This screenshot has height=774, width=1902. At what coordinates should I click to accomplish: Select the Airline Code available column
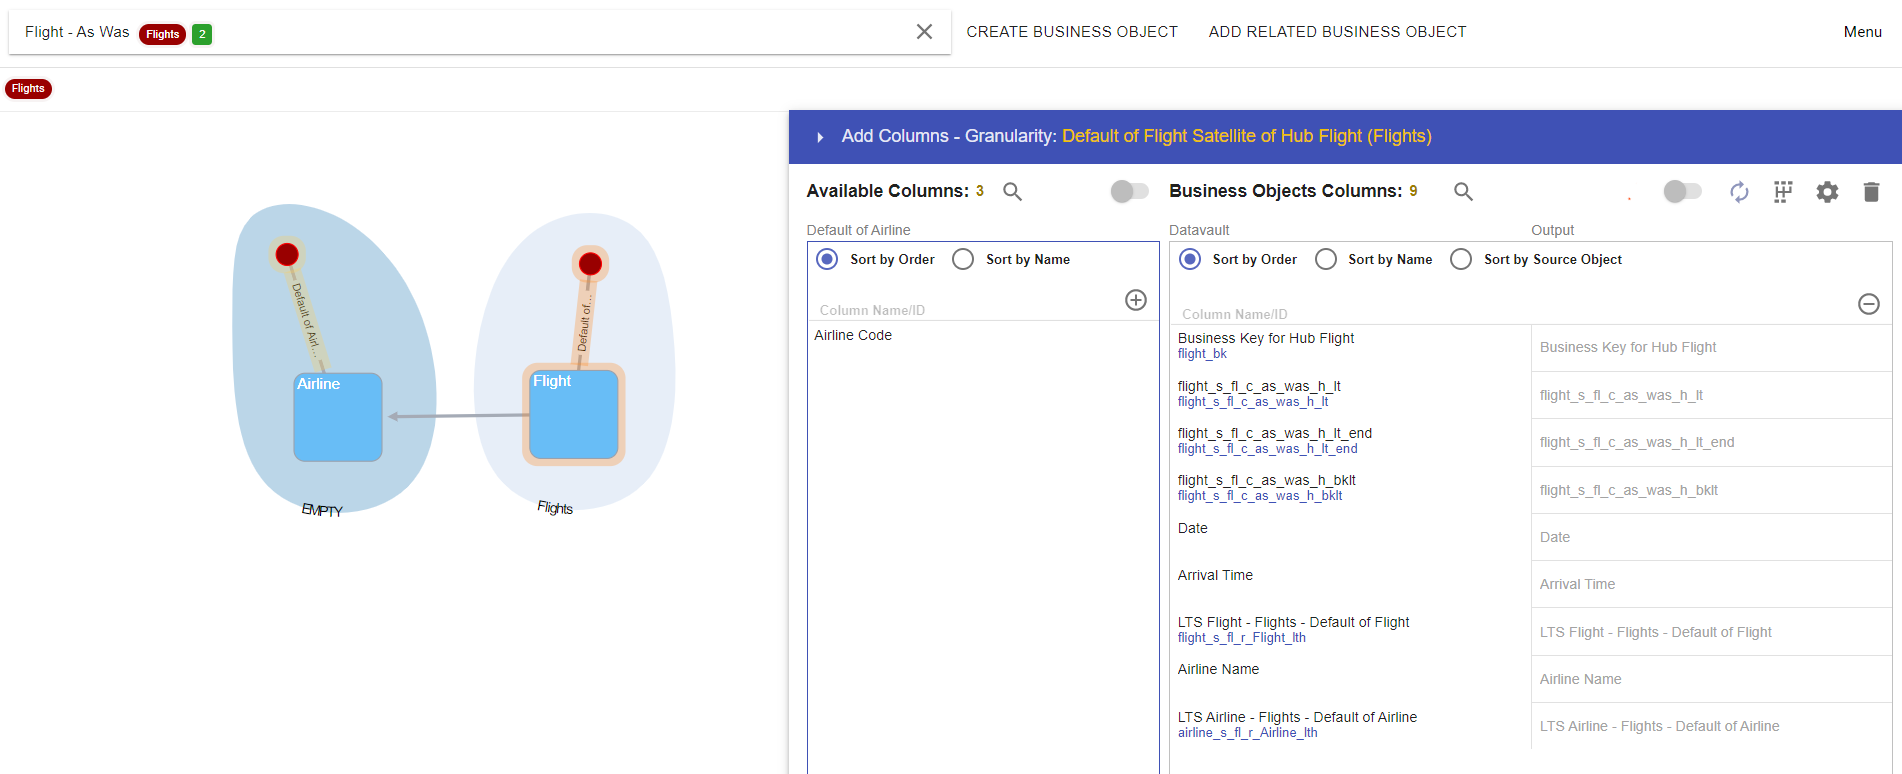pos(853,336)
